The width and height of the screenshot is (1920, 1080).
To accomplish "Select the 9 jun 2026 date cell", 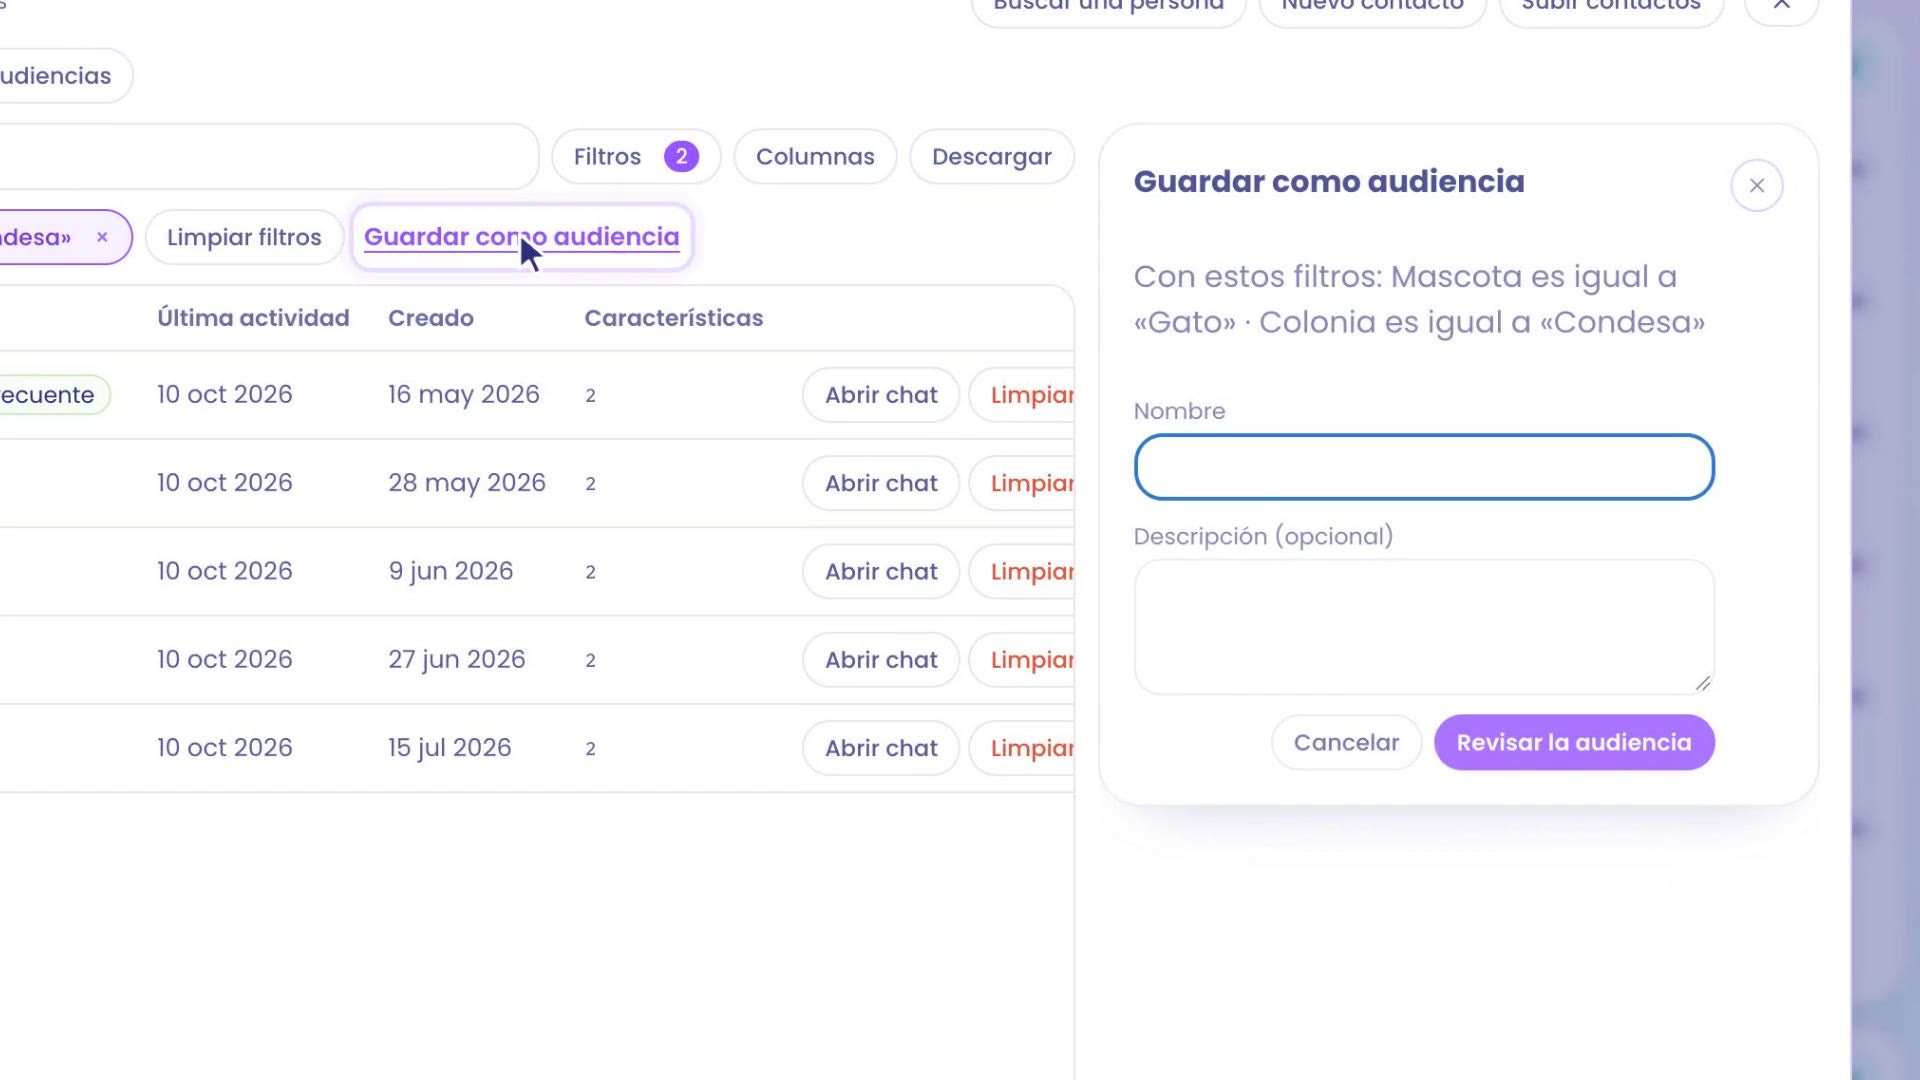I will 451,571.
